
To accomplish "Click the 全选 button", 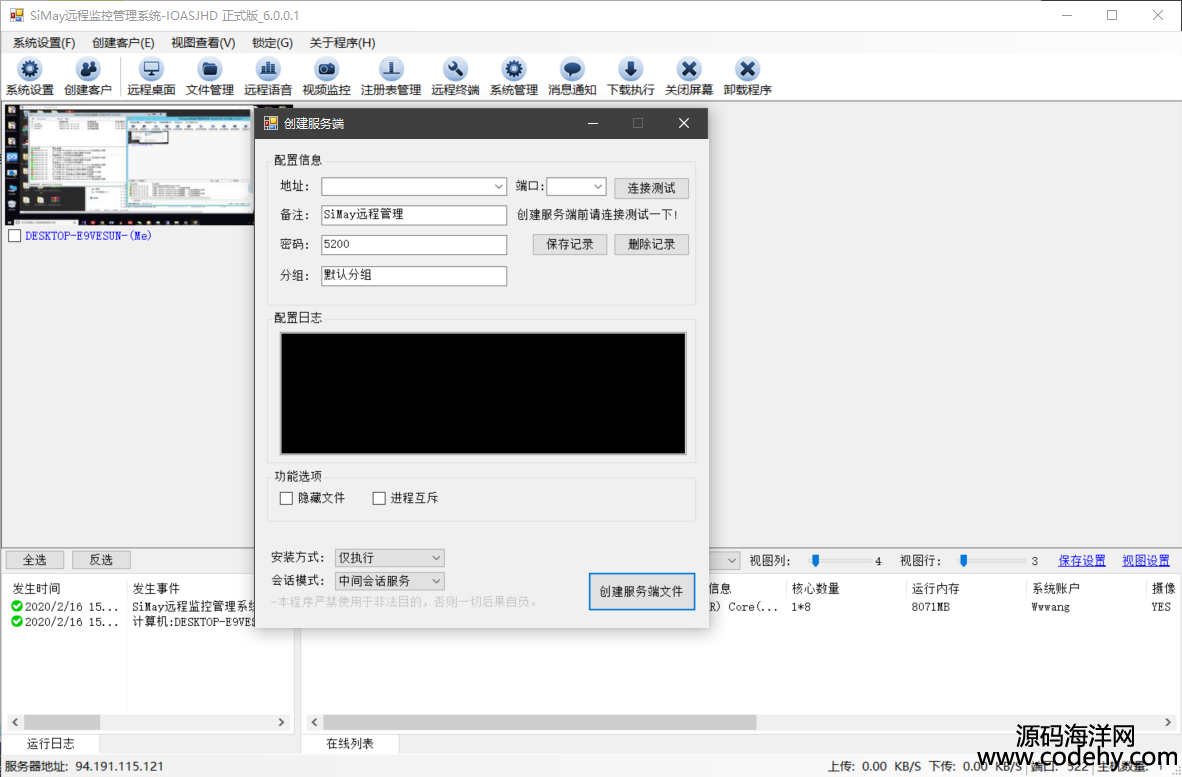I will click(35, 560).
